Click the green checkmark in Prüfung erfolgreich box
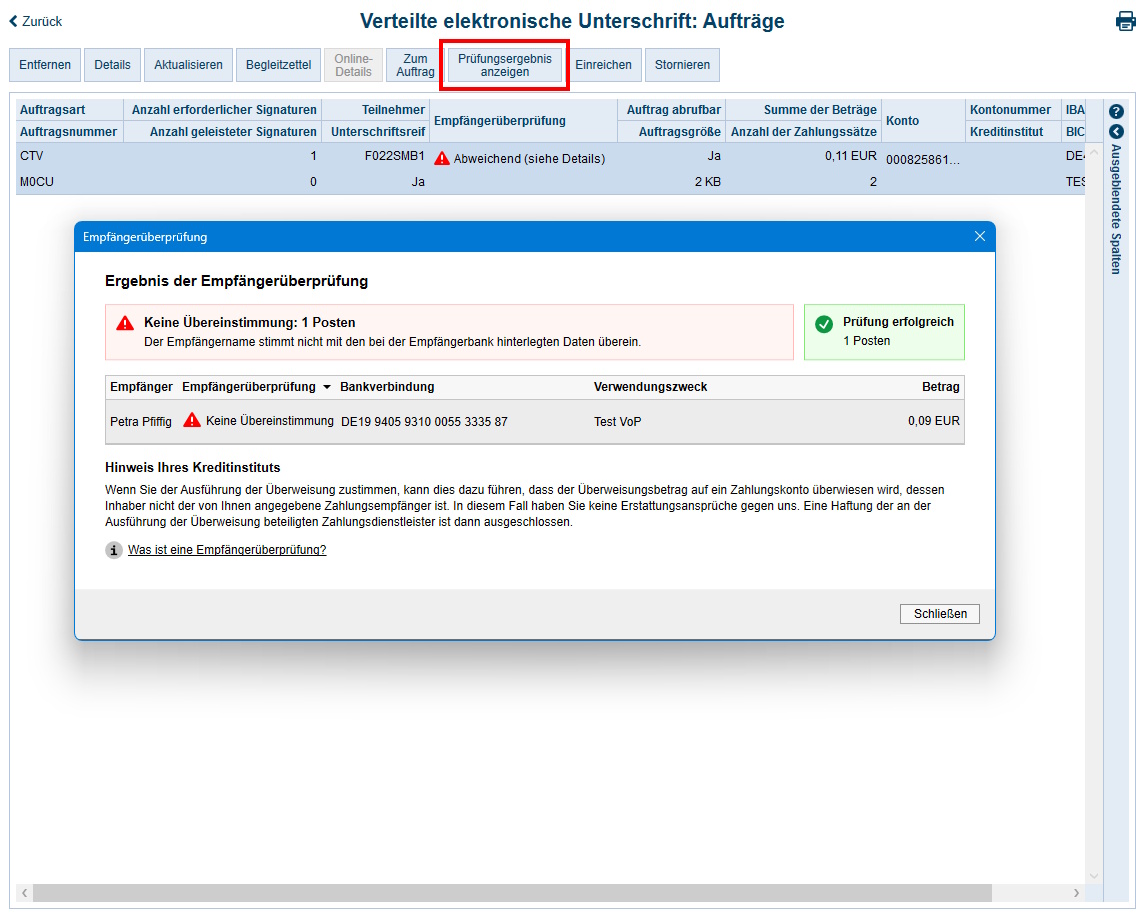Image resolution: width=1143 pixels, height=914 pixels. (824, 324)
